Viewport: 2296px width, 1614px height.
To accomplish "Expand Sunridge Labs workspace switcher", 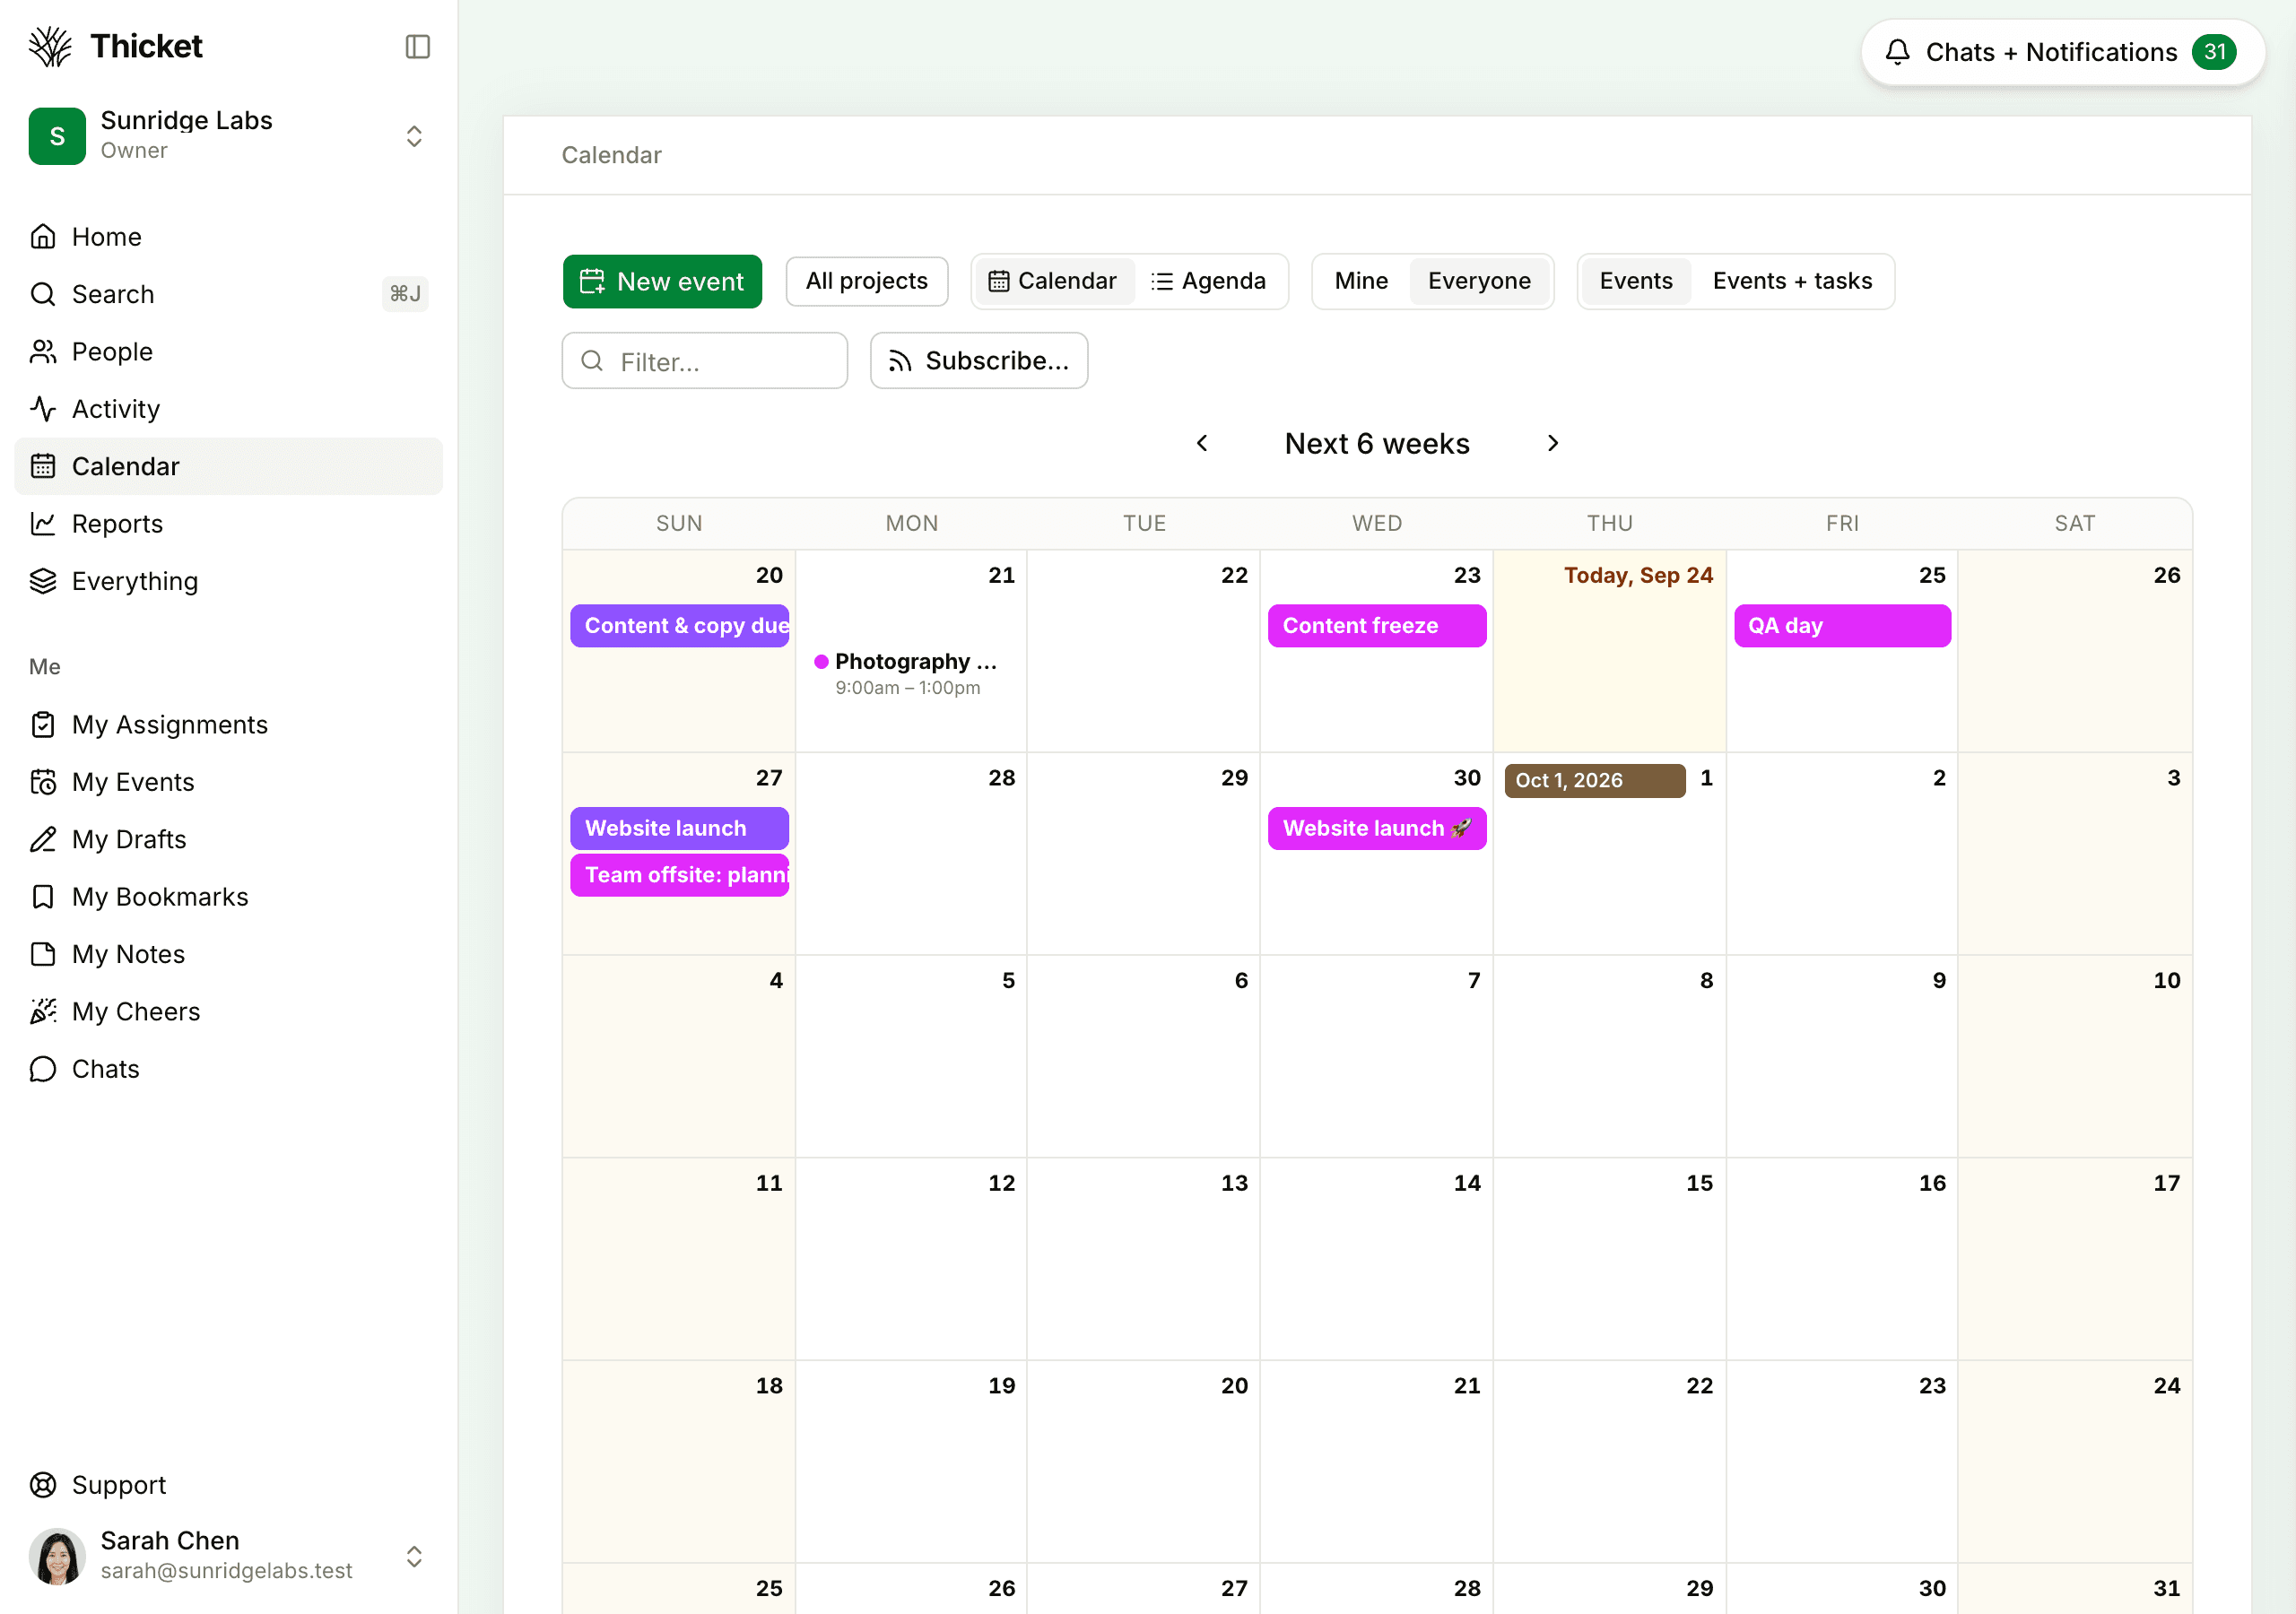I will [414, 136].
